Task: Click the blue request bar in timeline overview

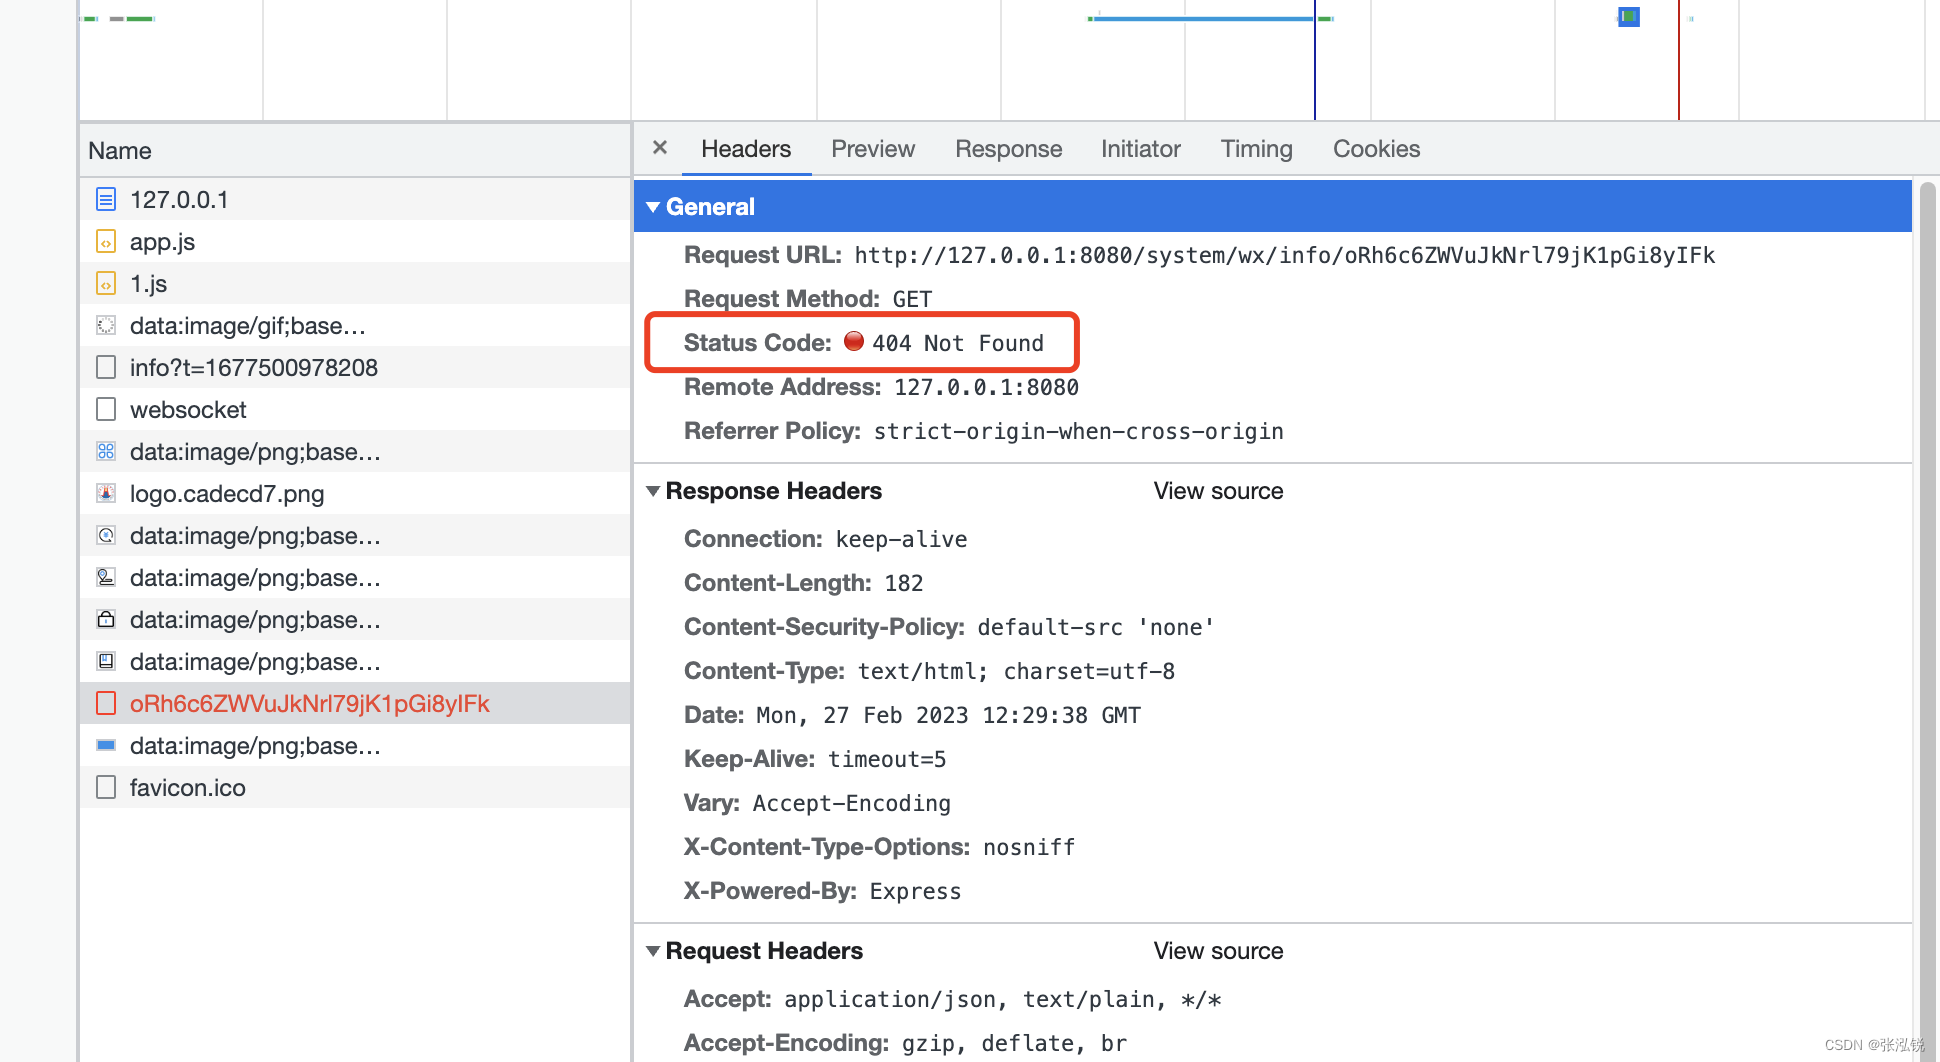Action: 1202,18
